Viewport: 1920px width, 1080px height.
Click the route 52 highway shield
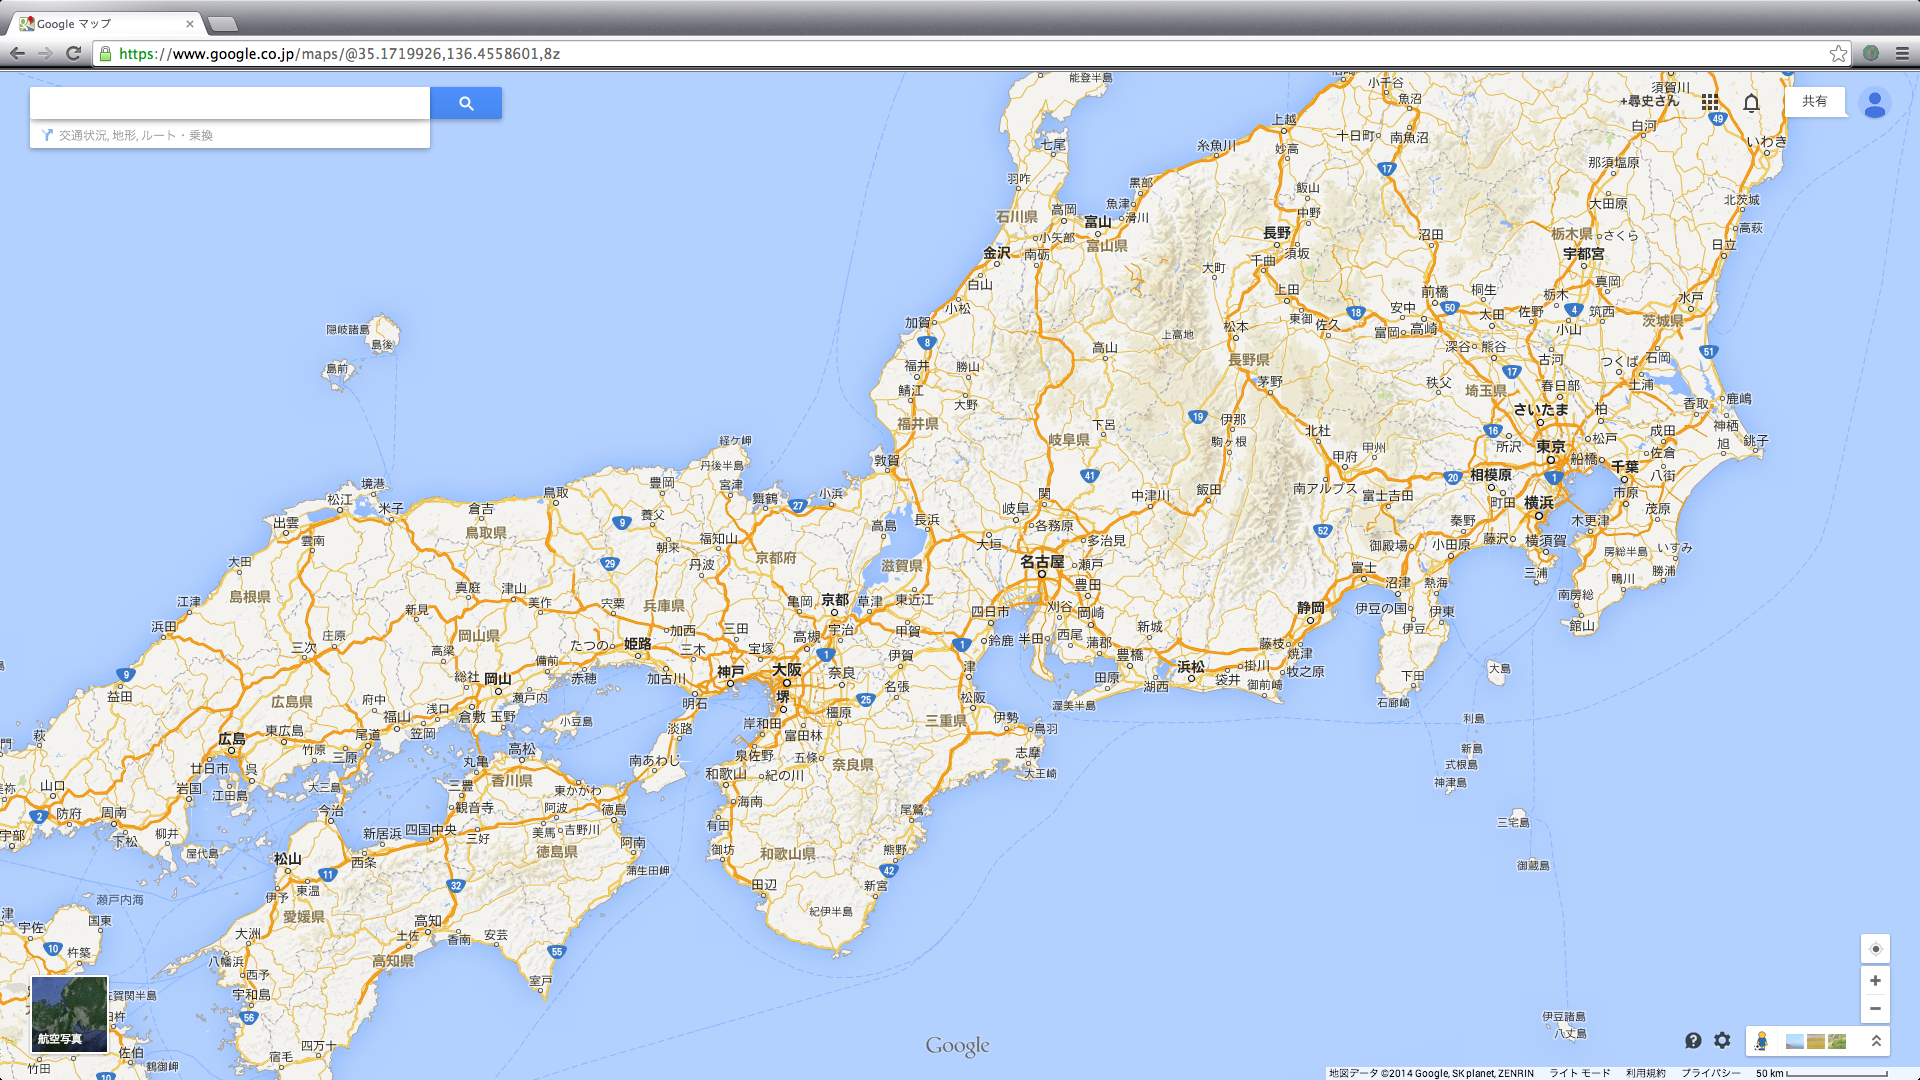[x=1323, y=531]
